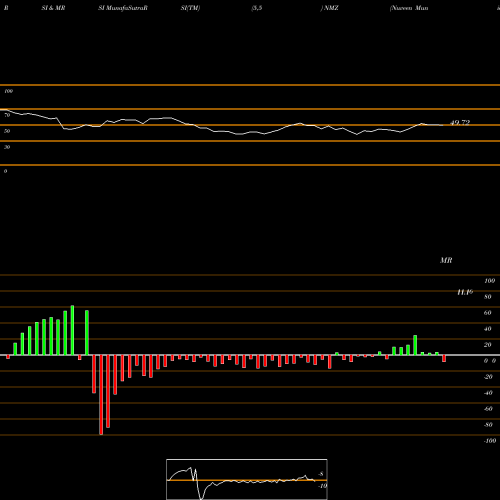Click the tallest green histogram bar
The height and width of the screenshot is (500, 500).
72,330
